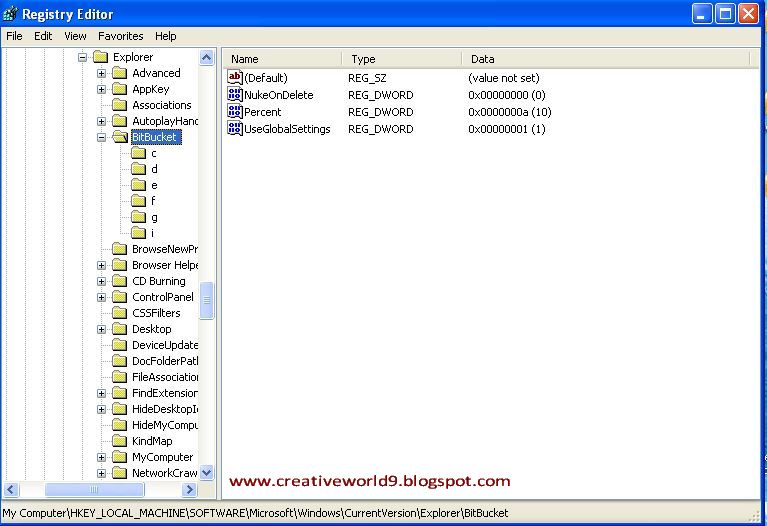Image resolution: width=767 pixels, height=526 pixels.
Task: Expand the MyComputer key
Action: (x=101, y=457)
